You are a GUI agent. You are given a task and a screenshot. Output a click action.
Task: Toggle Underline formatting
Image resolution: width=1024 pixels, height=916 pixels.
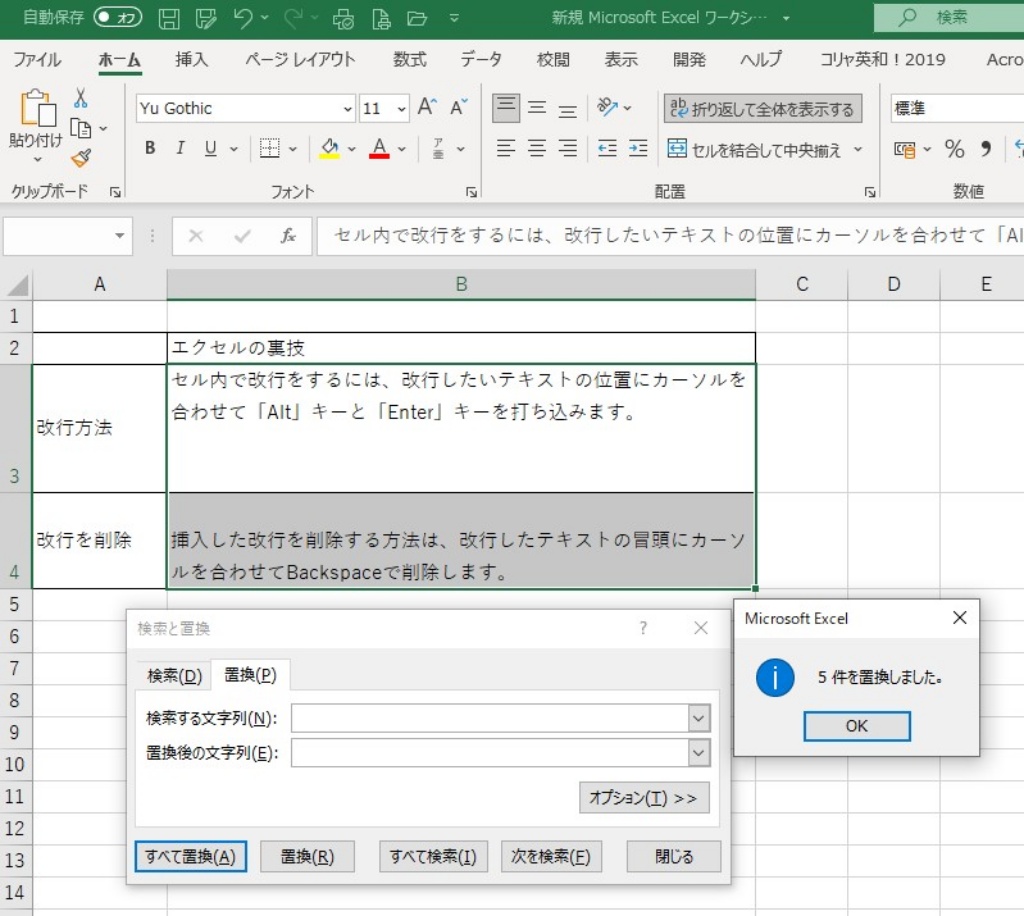coord(210,148)
